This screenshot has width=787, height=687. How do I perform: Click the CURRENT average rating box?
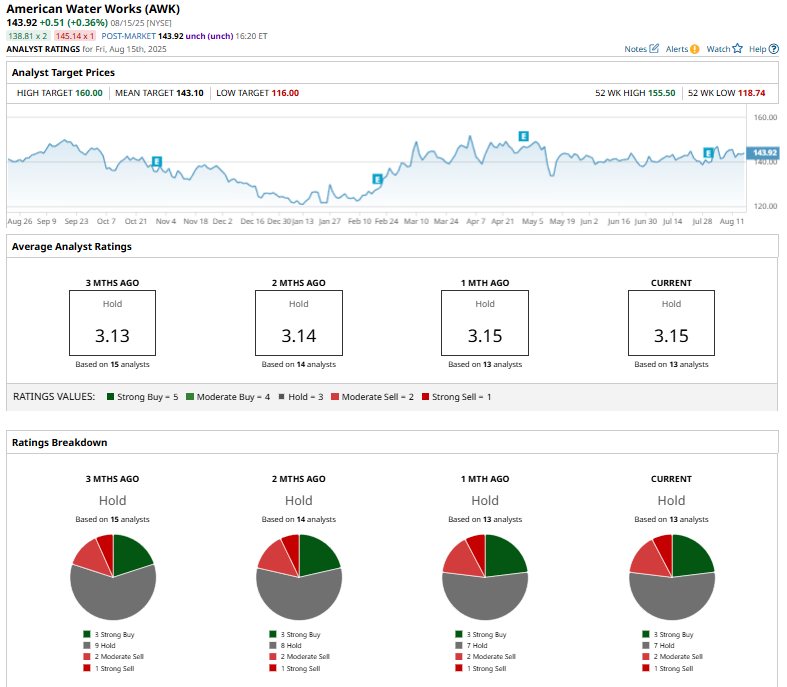coord(671,323)
